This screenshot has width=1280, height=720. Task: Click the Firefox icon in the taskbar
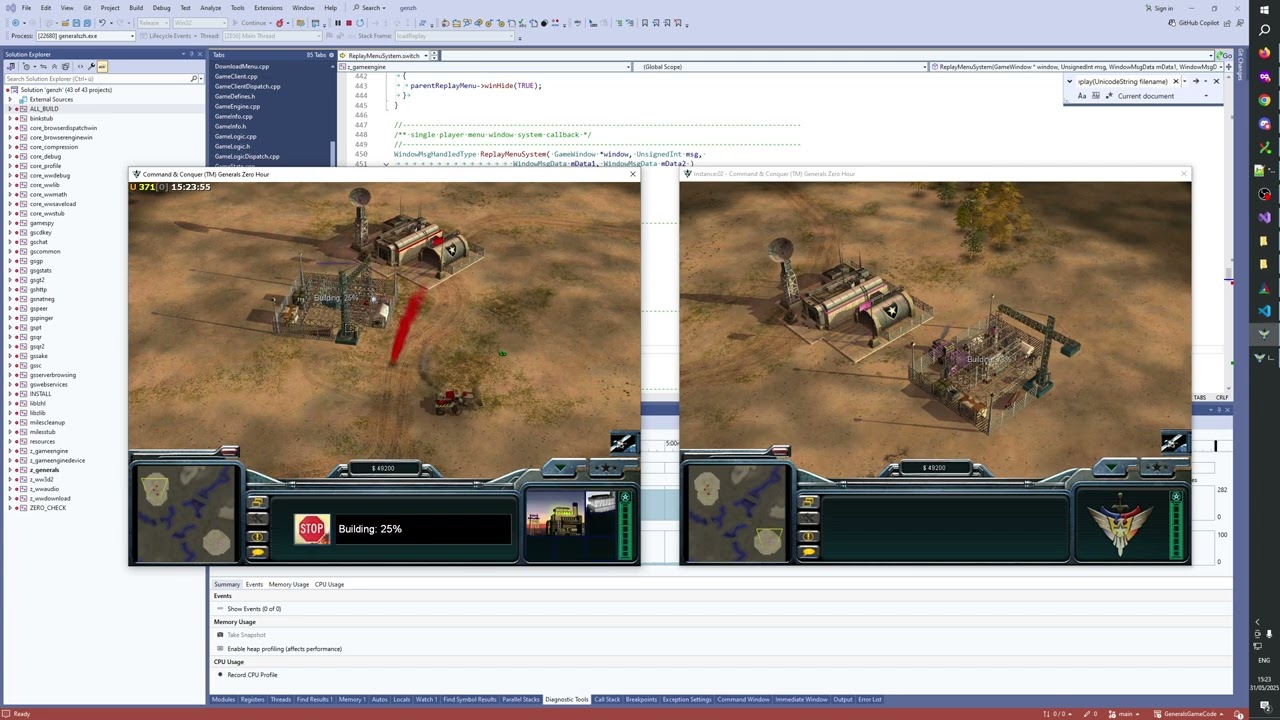click(x=1264, y=53)
